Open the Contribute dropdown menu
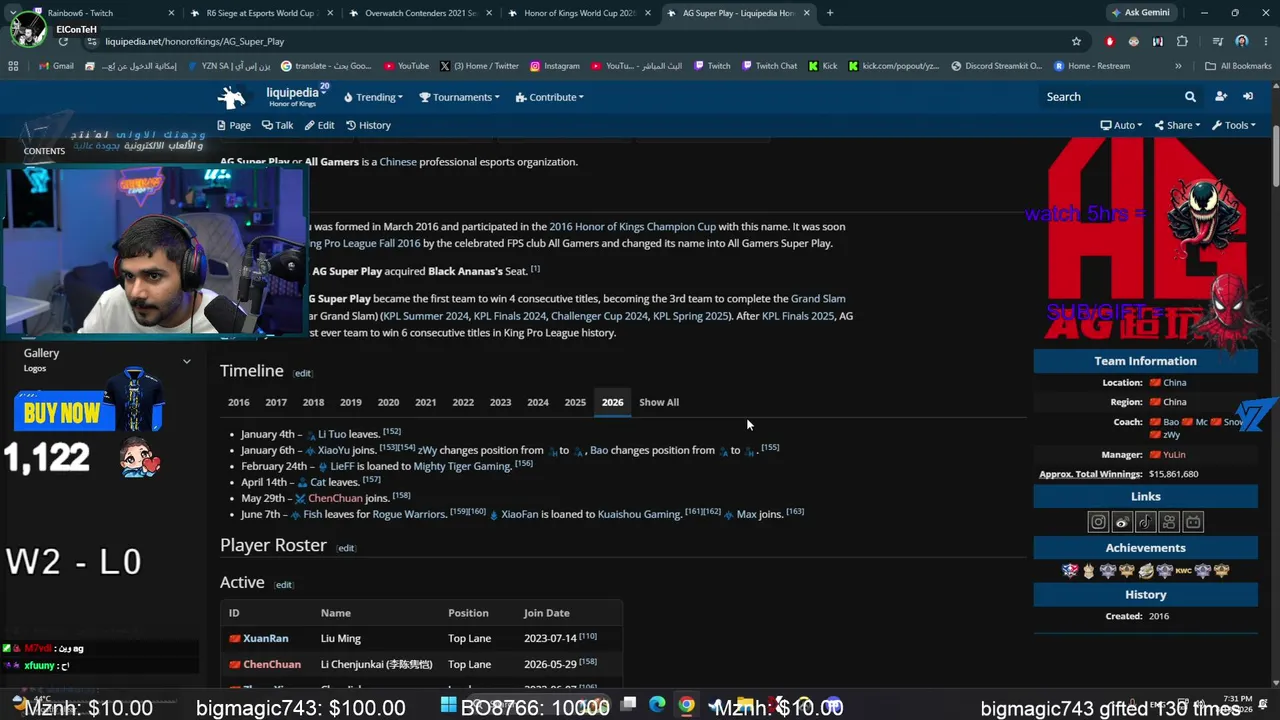The image size is (1280, 720). (550, 97)
